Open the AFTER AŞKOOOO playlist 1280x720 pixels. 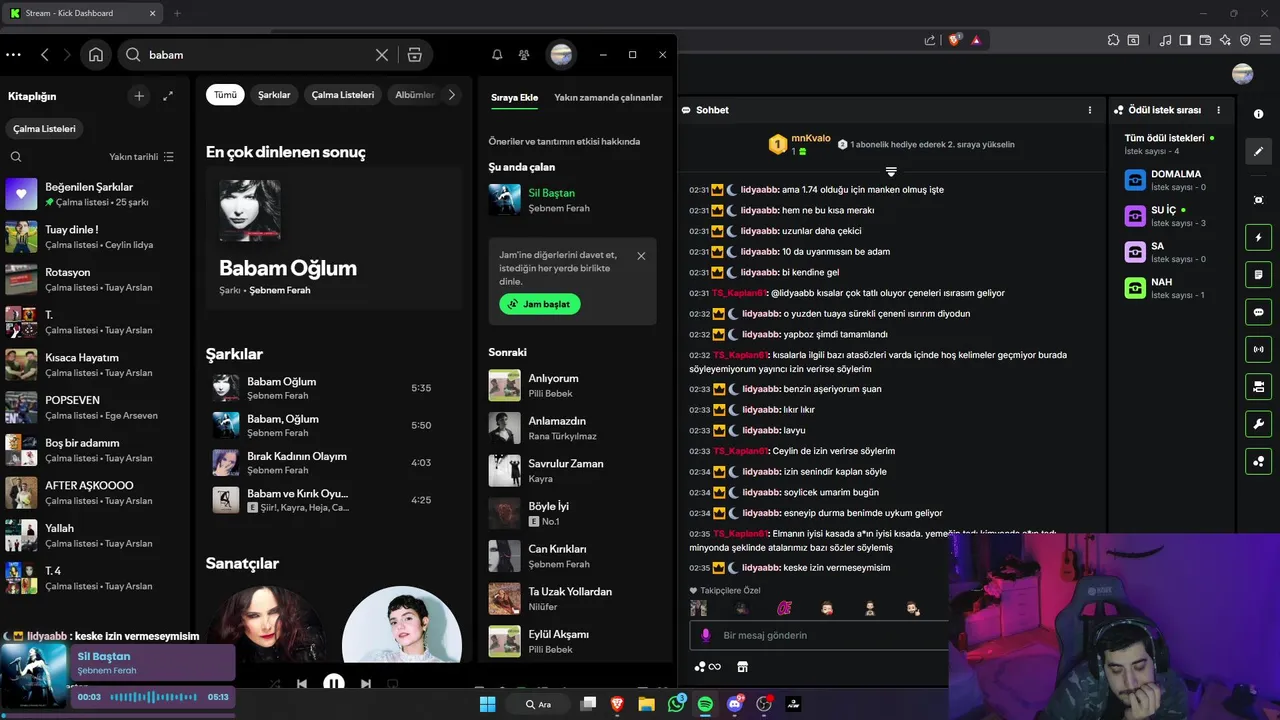pyautogui.click(x=95, y=493)
